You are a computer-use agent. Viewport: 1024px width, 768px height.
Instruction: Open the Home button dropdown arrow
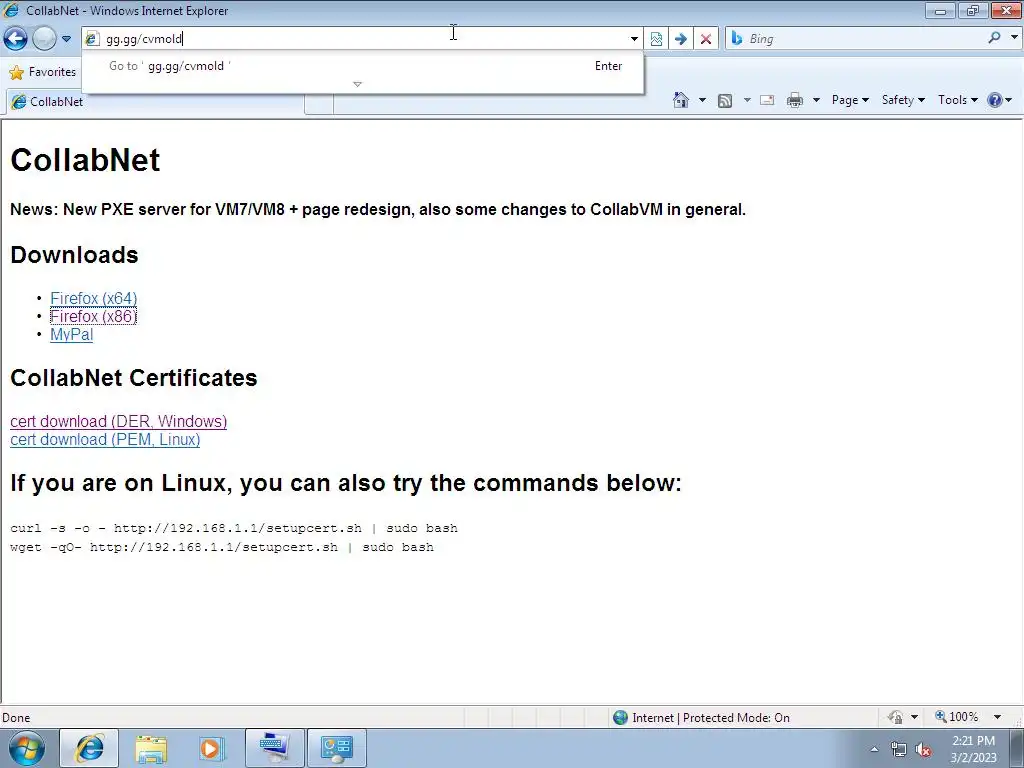point(702,101)
